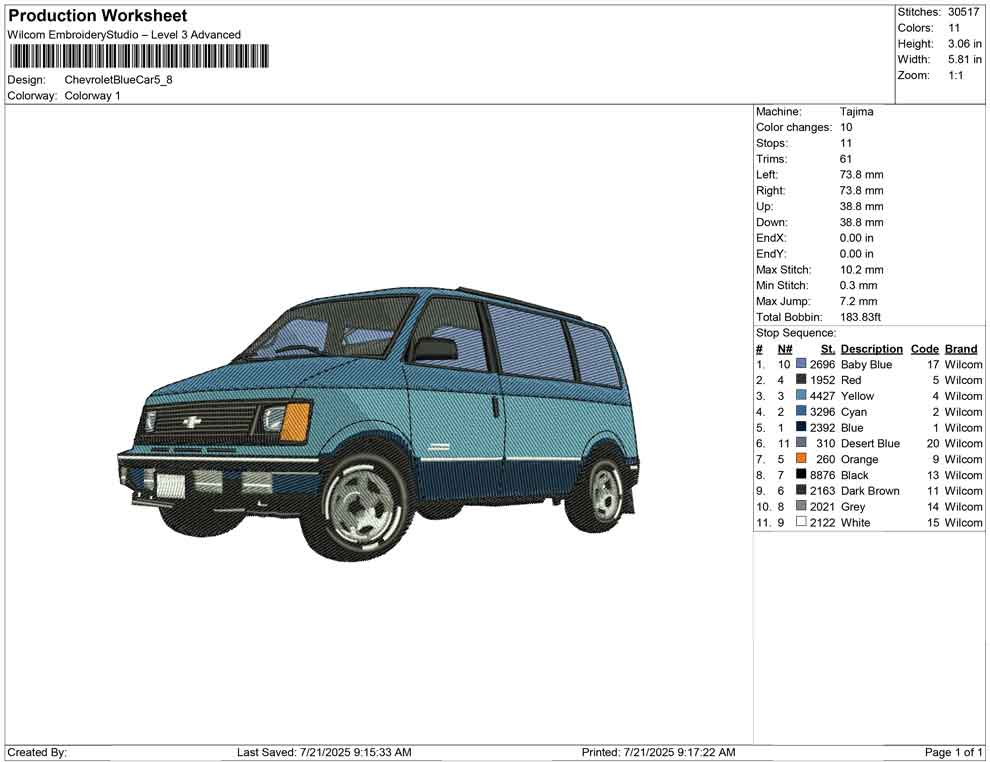The height and width of the screenshot is (762, 990).
Task: Select the Orange thread color swatch
Action: coord(801,459)
